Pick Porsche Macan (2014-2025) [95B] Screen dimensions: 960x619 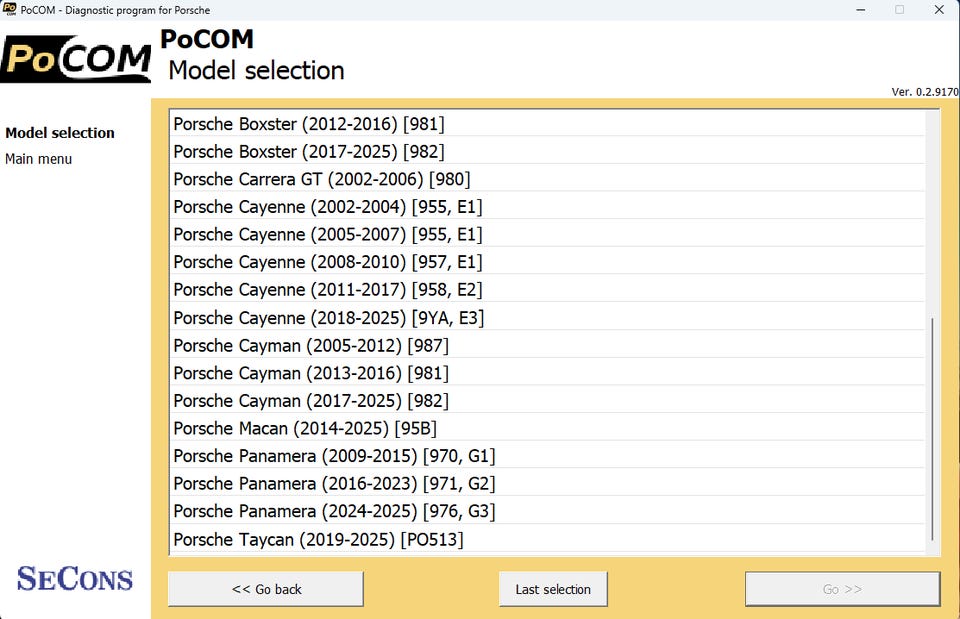pos(305,428)
